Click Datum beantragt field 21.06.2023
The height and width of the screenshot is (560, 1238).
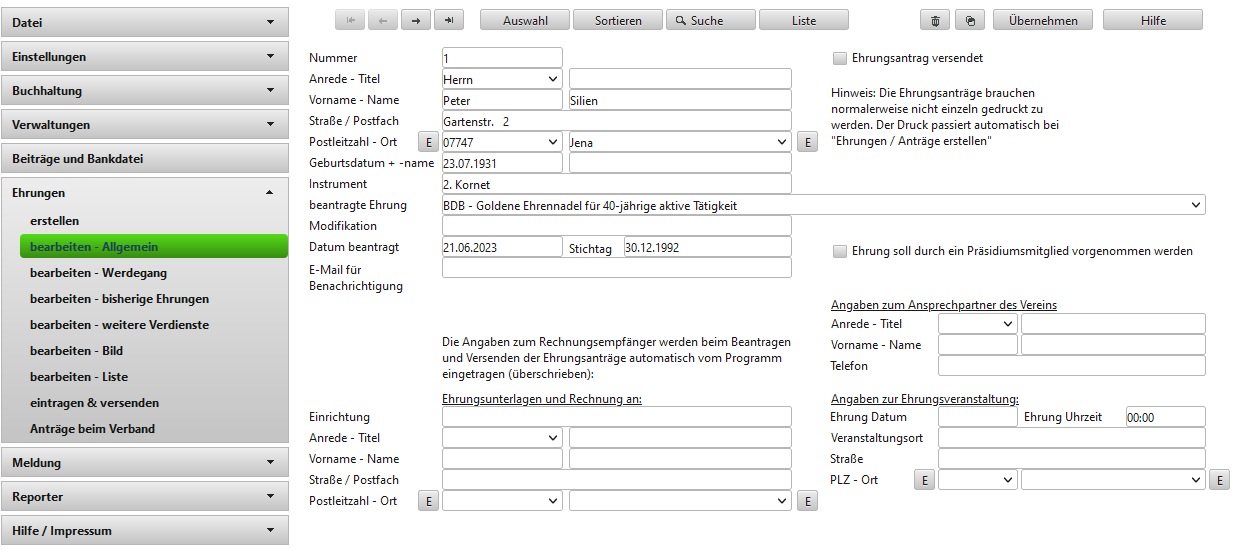point(502,247)
